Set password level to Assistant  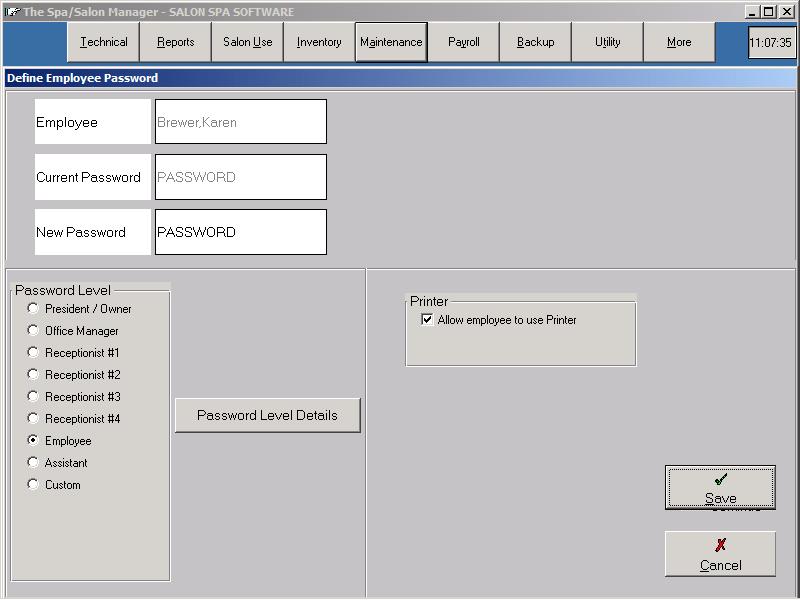33,463
